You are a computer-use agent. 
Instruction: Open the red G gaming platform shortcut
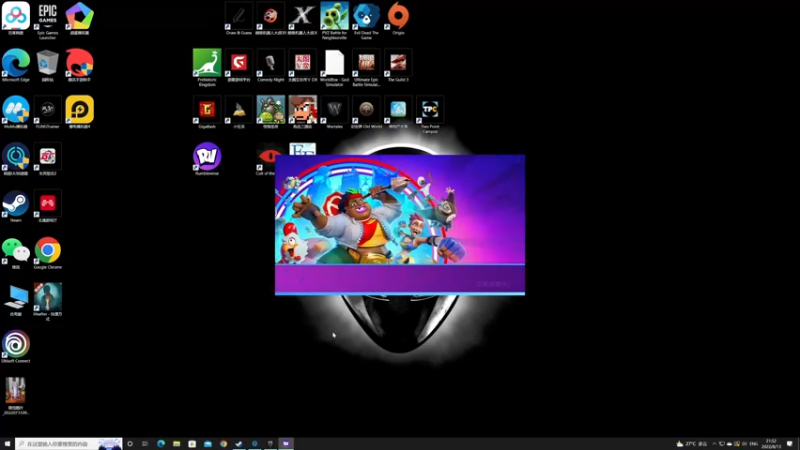coord(239,65)
